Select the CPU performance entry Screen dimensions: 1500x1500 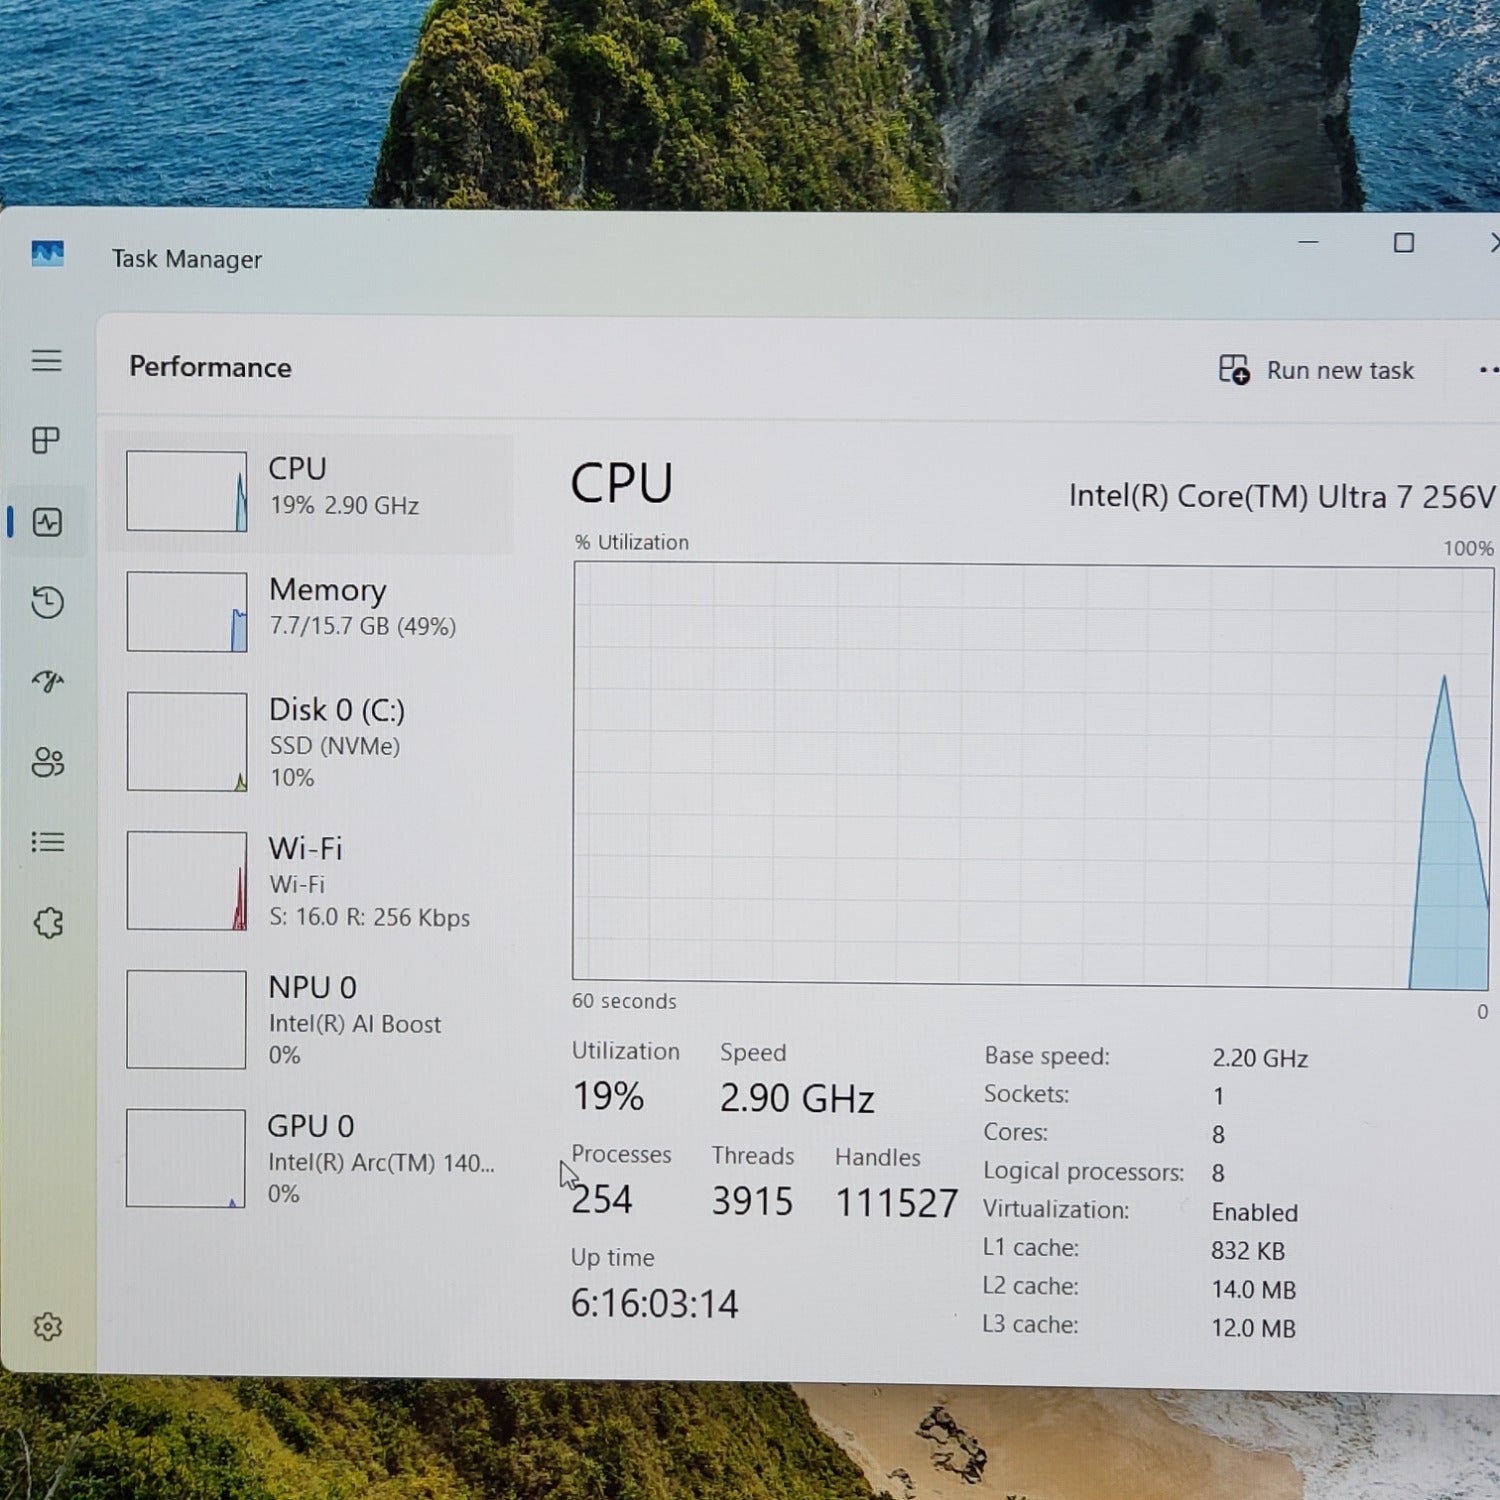coord(310,491)
